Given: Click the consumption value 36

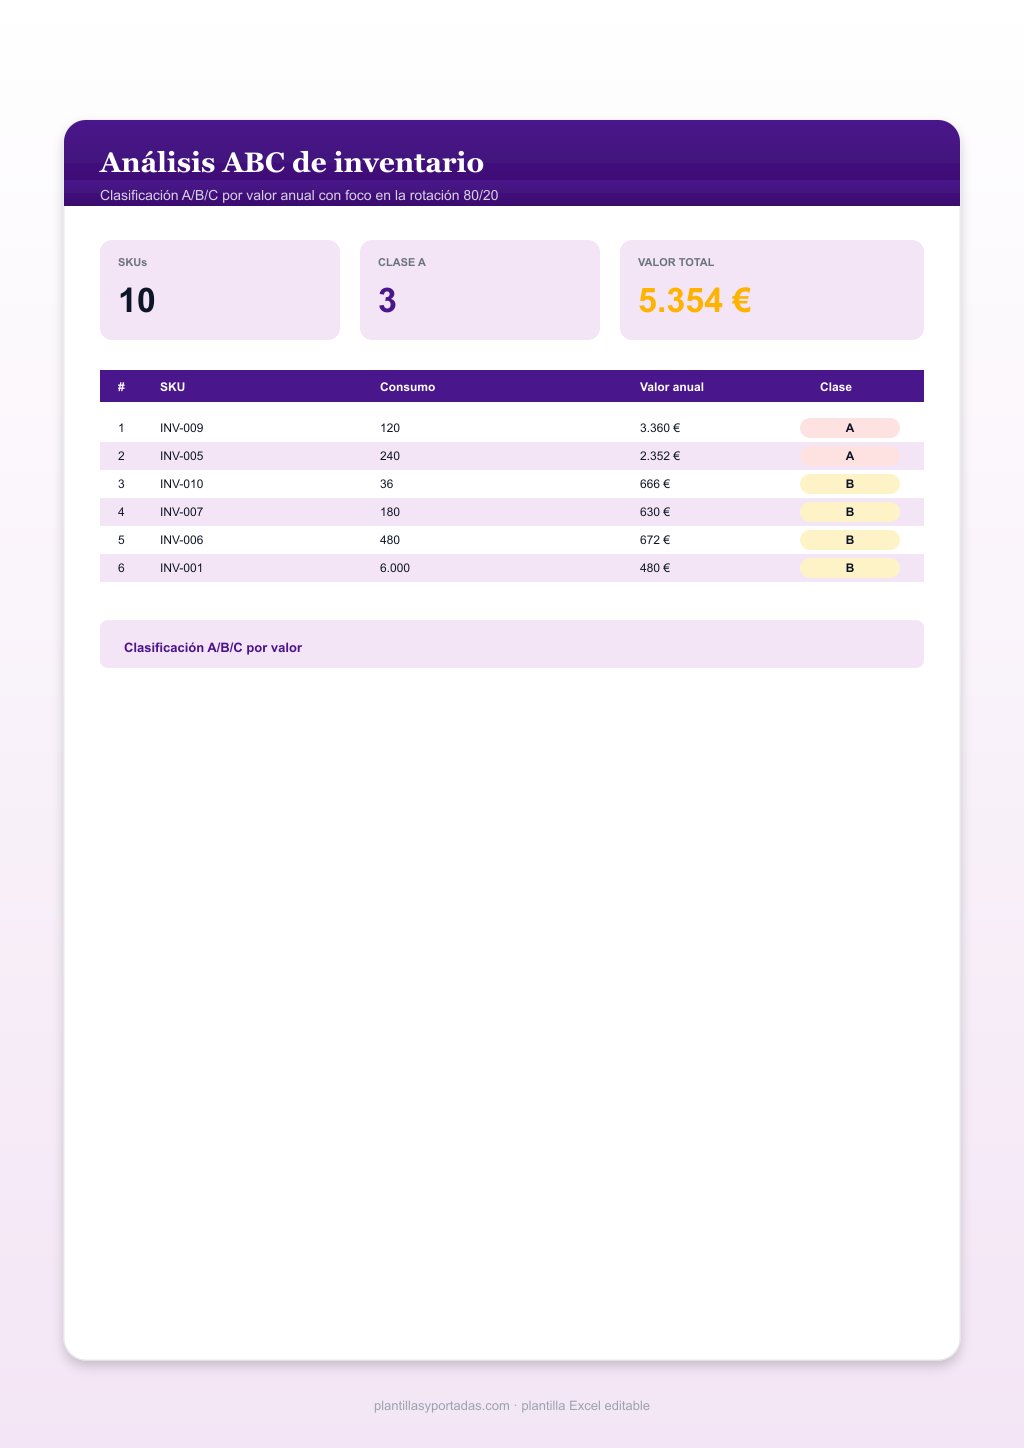Looking at the screenshot, I should click(x=387, y=484).
